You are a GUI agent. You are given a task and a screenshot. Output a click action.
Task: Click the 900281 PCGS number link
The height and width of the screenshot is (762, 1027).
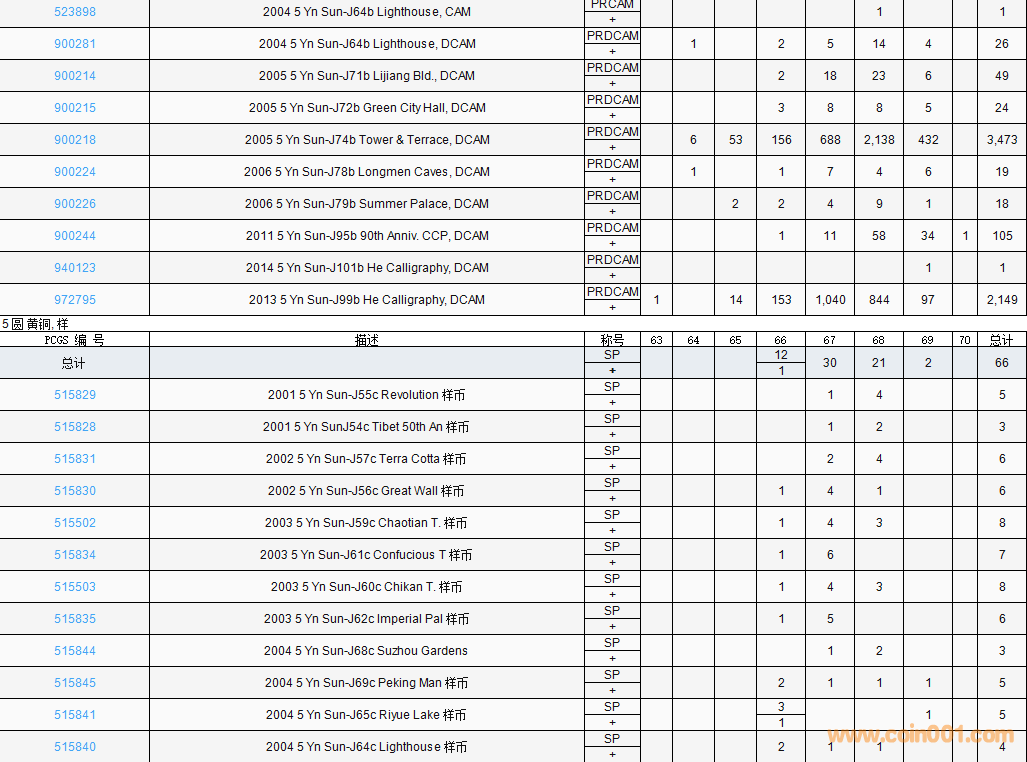click(75, 44)
